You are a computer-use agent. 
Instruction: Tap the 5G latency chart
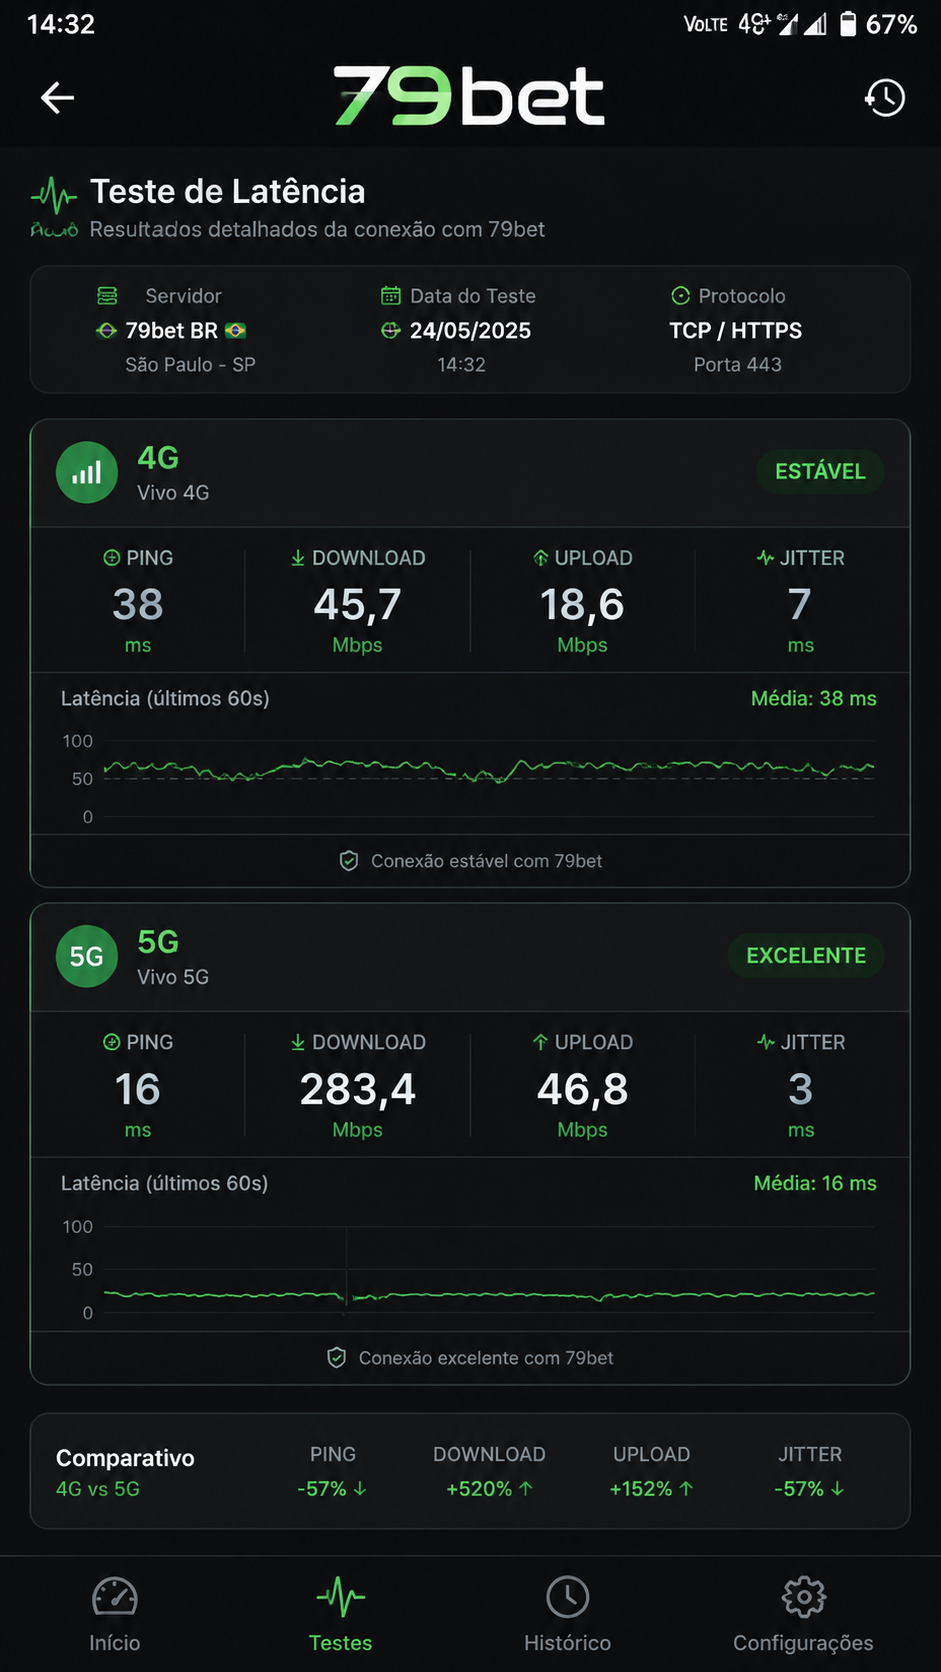point(470,1268)
